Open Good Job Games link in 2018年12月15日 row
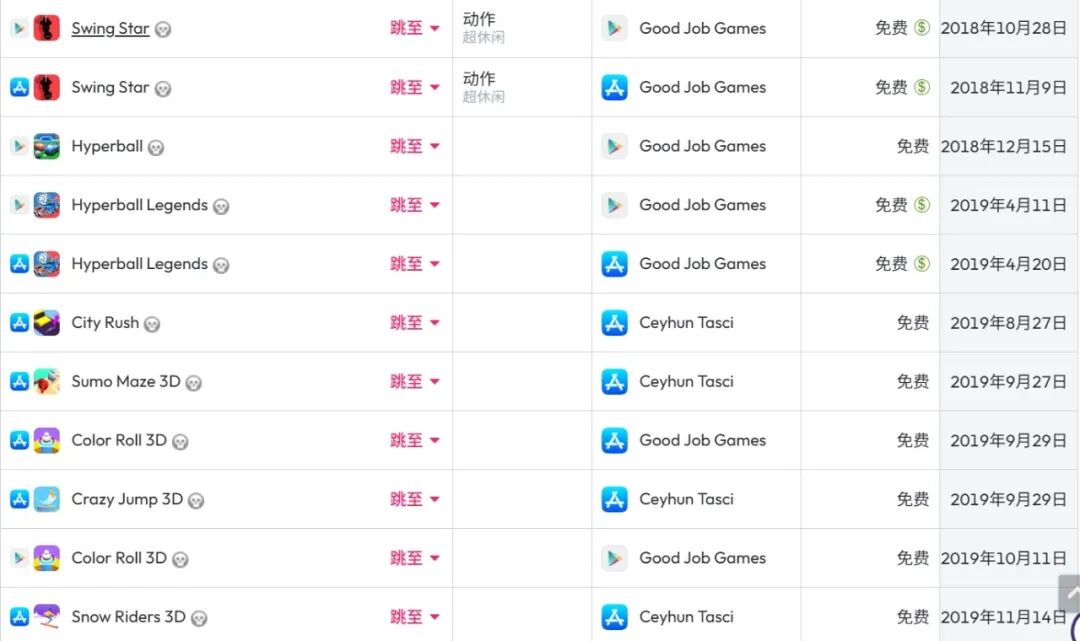Image resolution: width=1080 pixels, height=641 pixels. pos(703,146)
